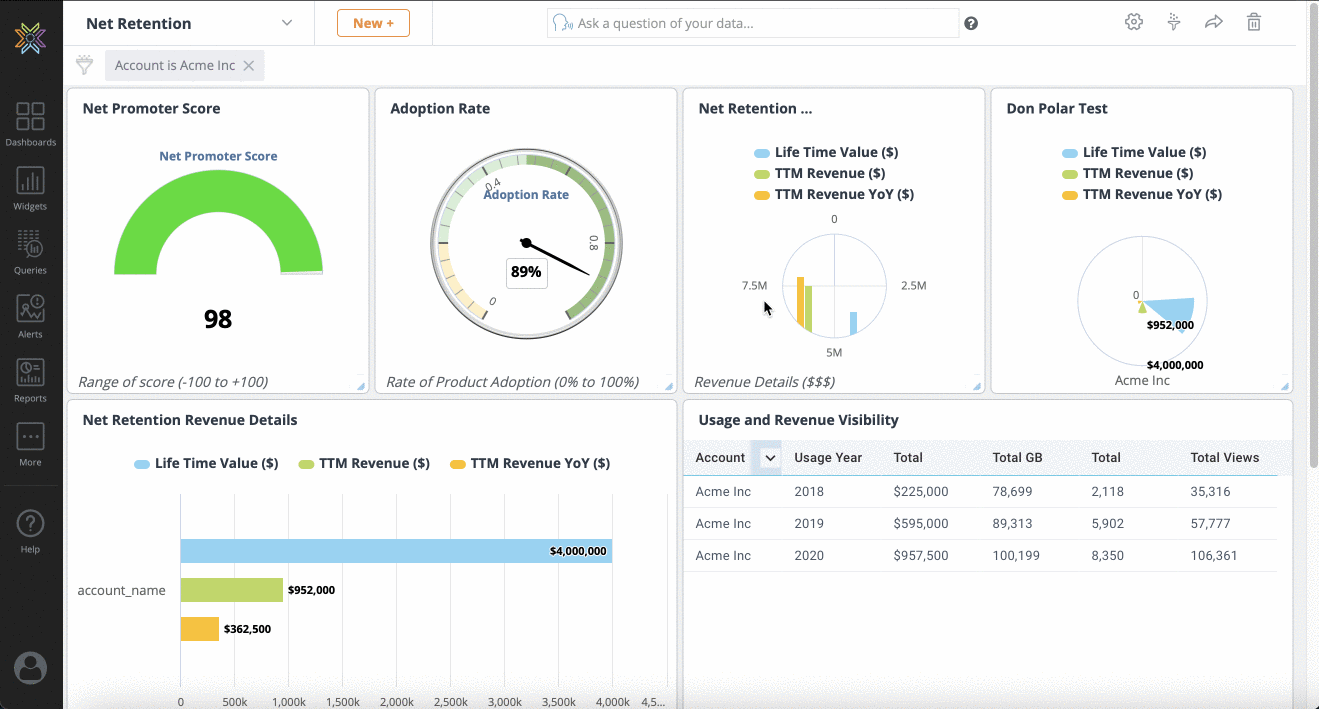Viewport: 1319px width, 709px height.
Task: Open the dashboard filter funnel icon
Action: coord(1173,21)
